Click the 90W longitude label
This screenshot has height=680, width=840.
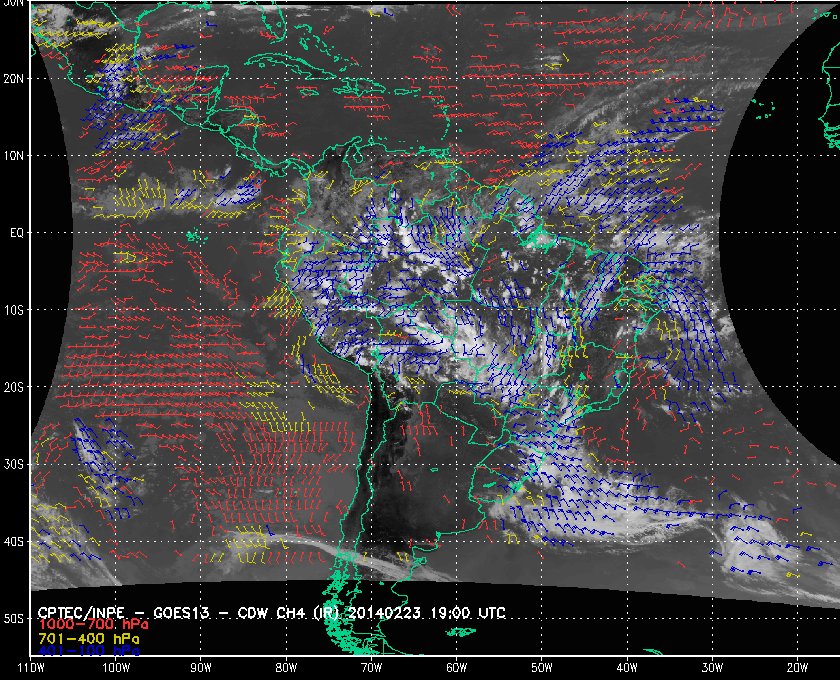201,668
